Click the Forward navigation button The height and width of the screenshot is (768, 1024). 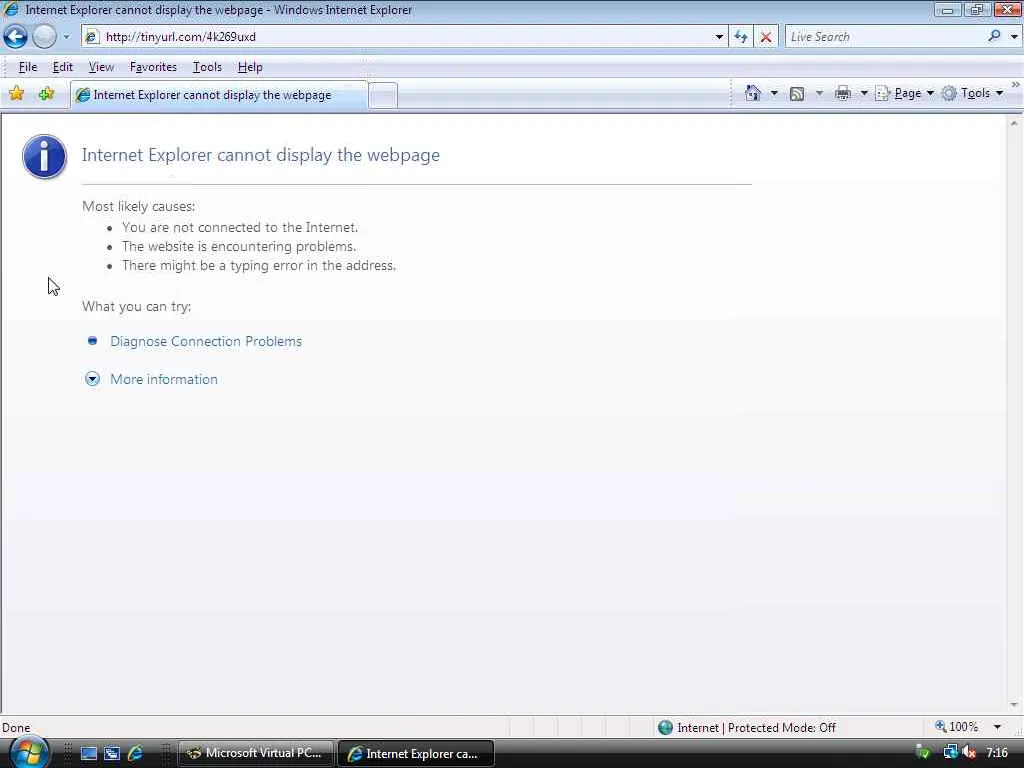tap(44, 37)
